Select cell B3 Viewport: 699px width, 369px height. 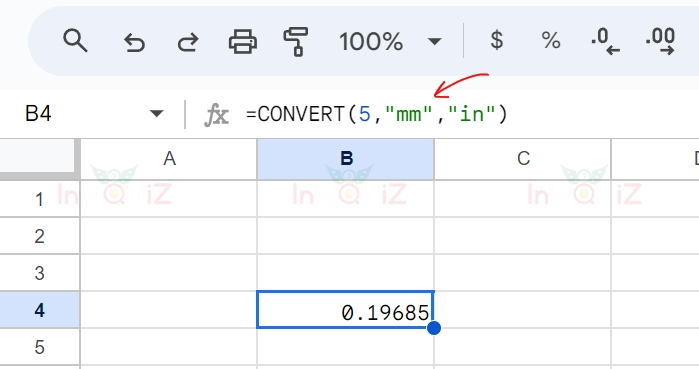point(346,273)
